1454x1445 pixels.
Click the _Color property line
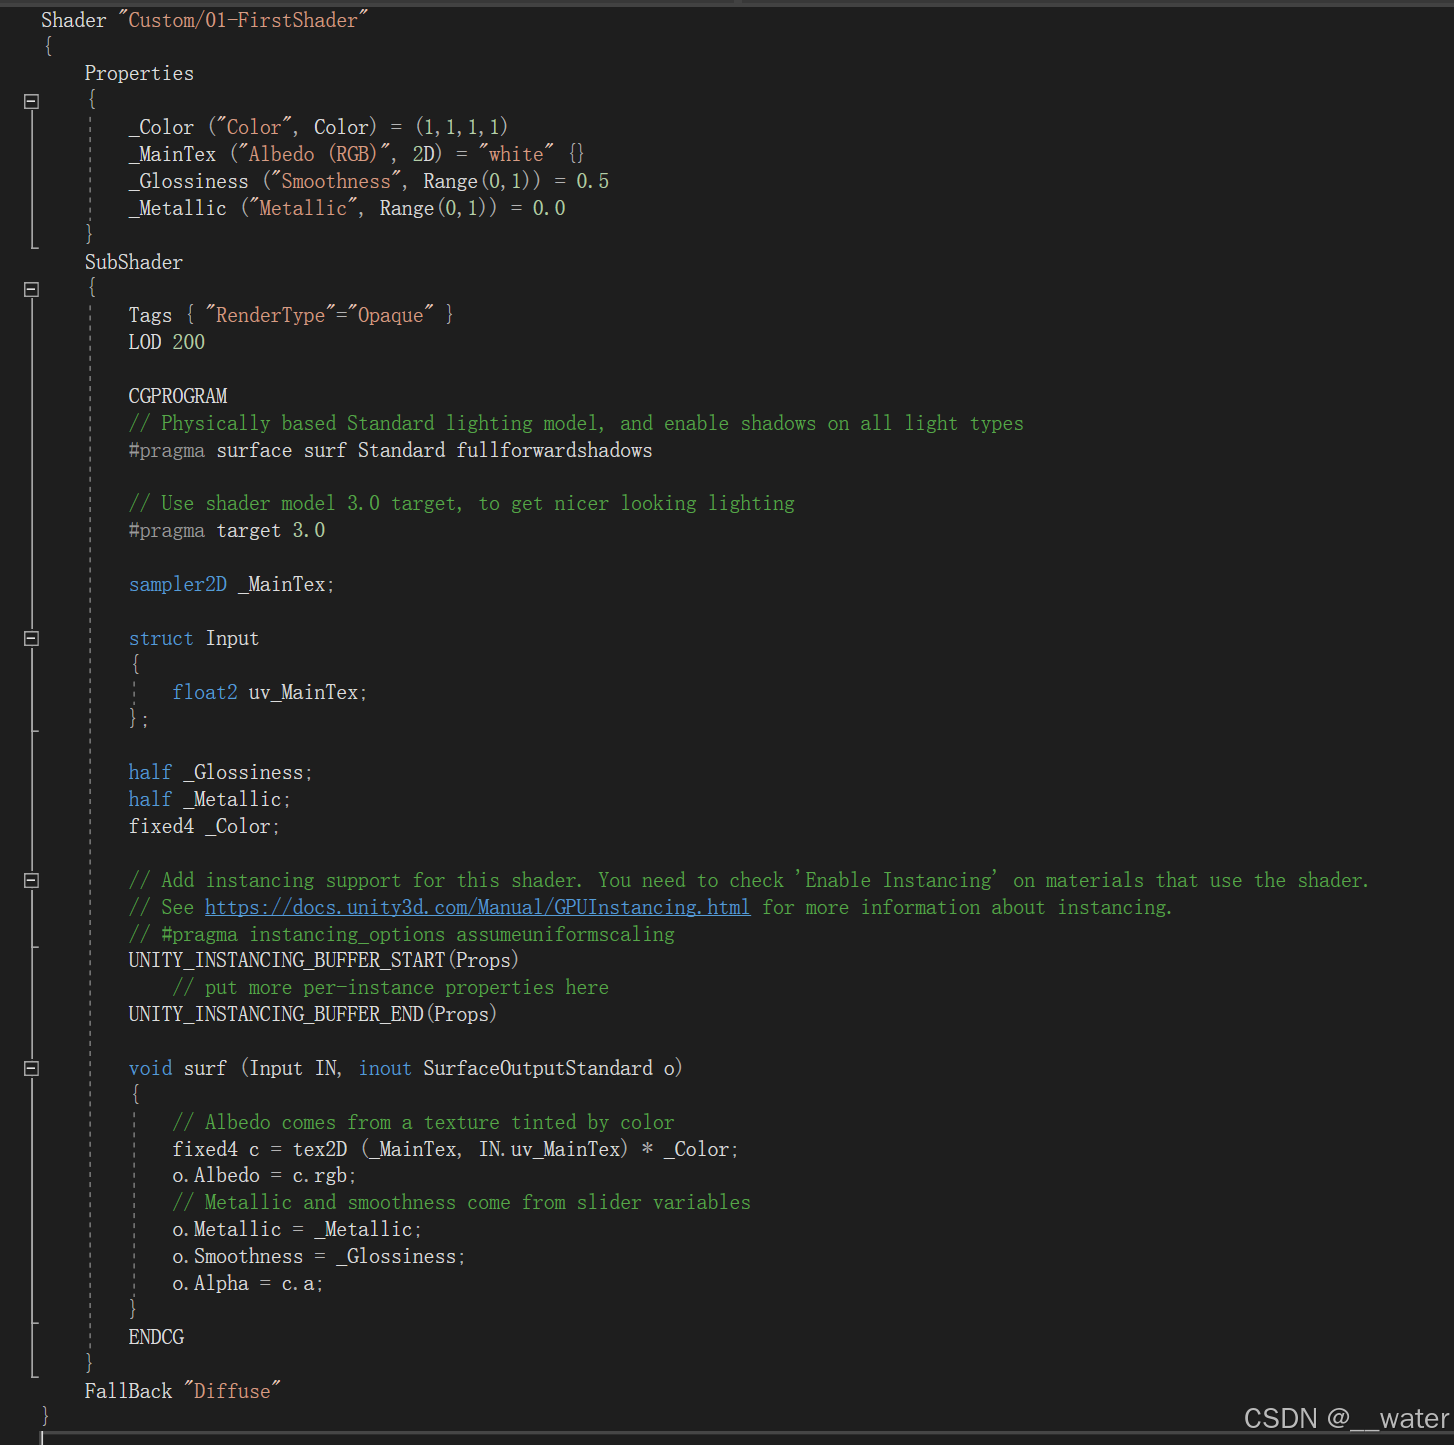click(318, 127)
